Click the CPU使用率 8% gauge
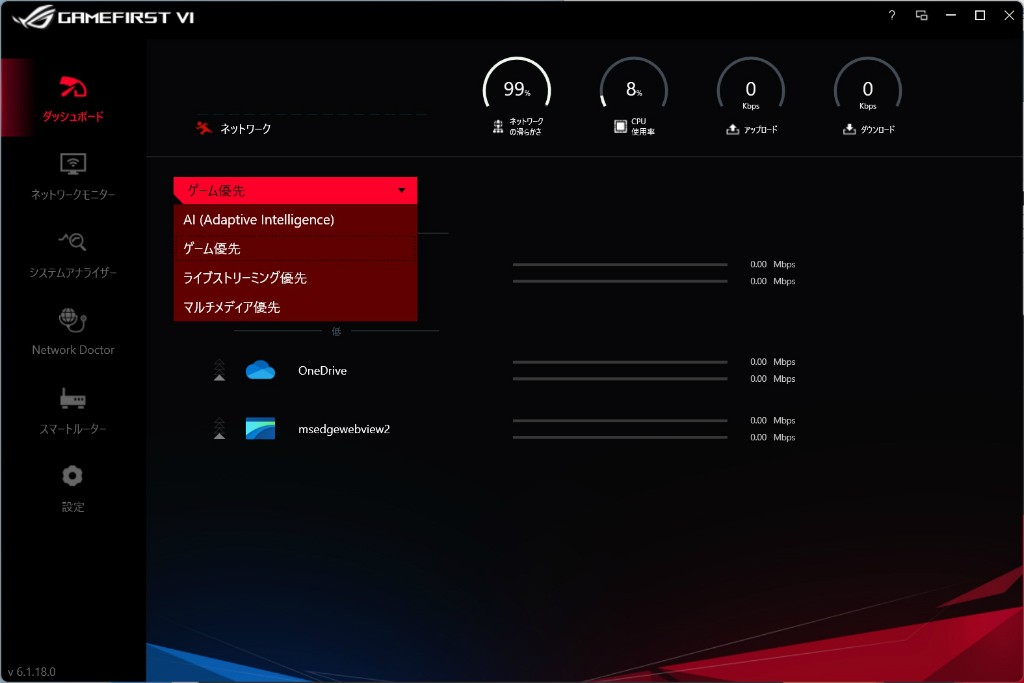This screenshot has height=683, width=1024. tap(634, 91)
